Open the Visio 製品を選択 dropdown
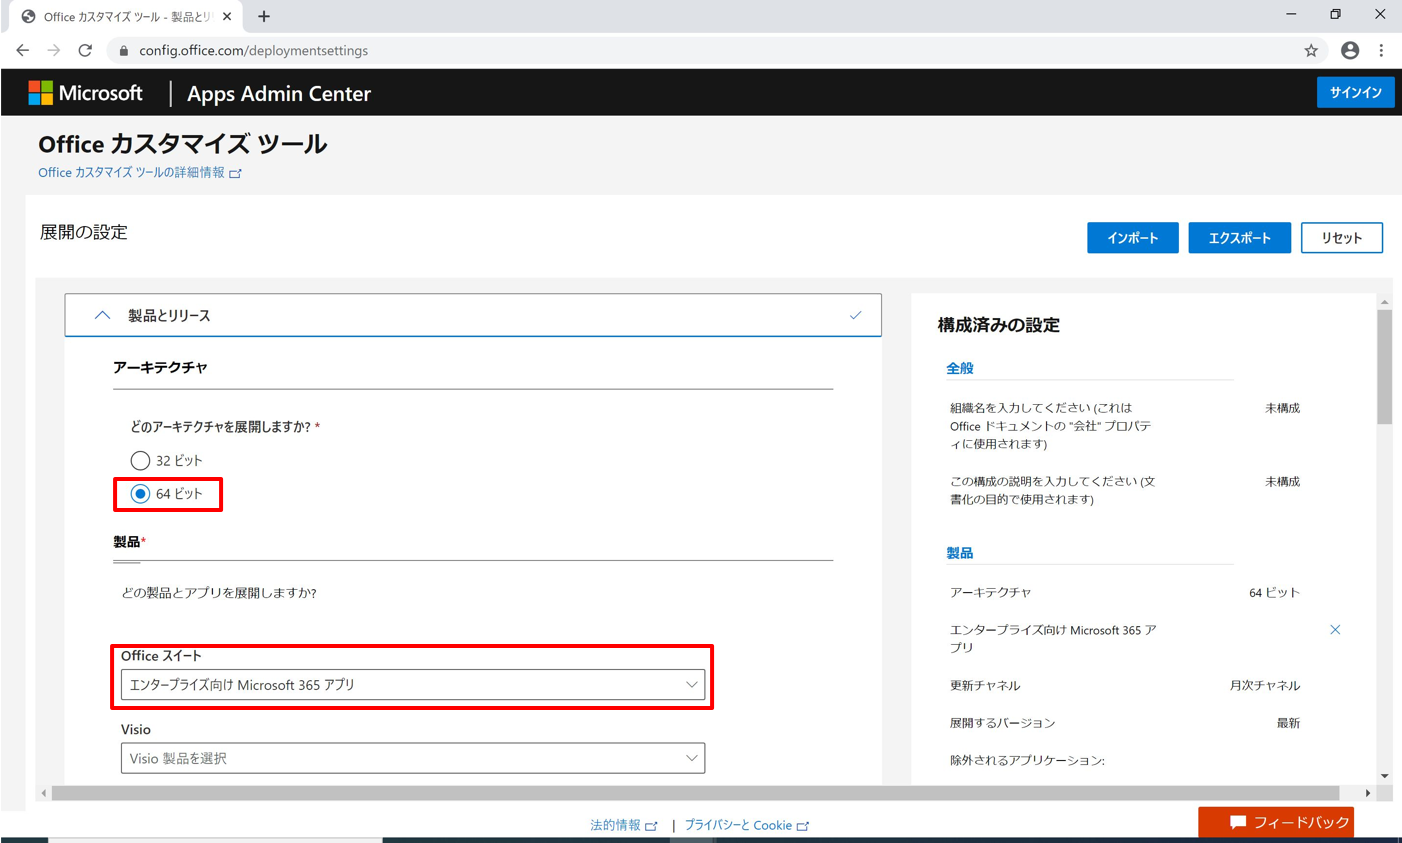 tap(413, 758)
